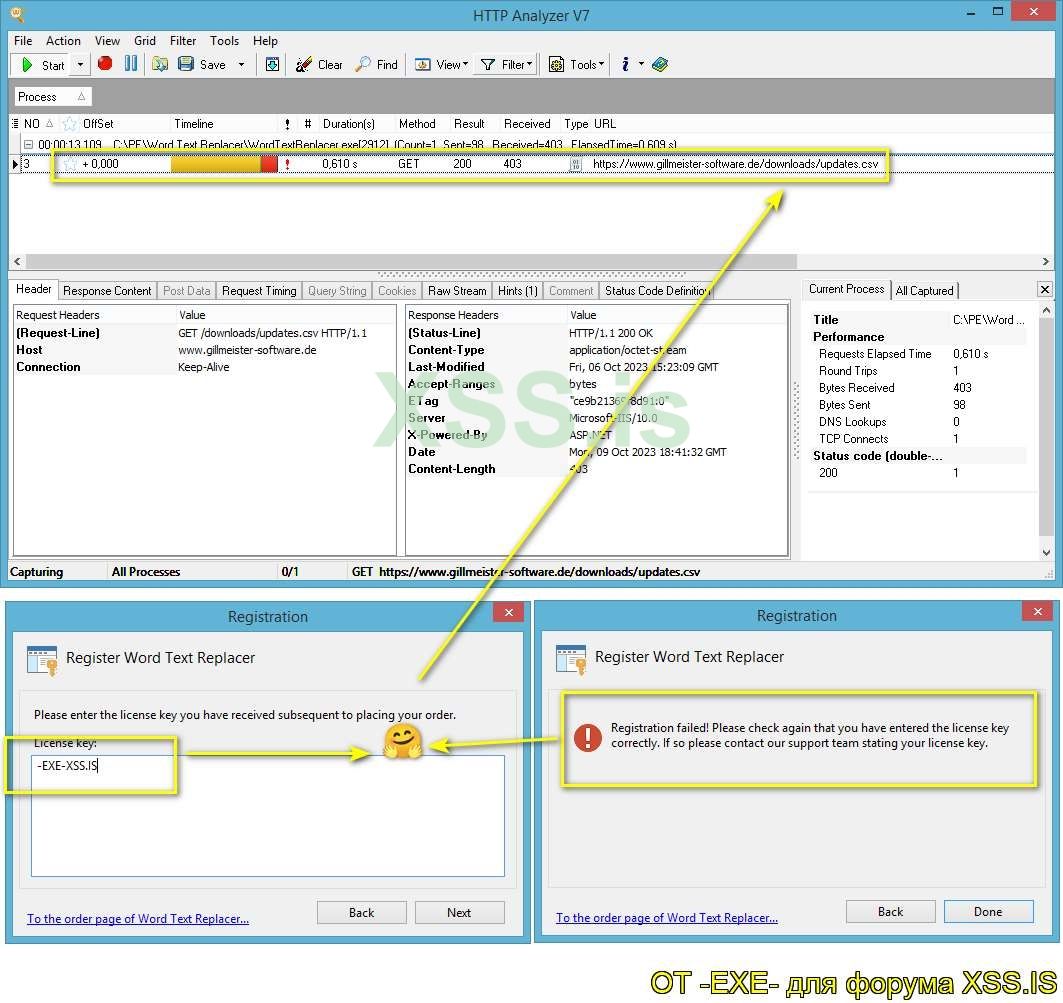
Task: Sort by the Received column header
Action: [527, 124]
